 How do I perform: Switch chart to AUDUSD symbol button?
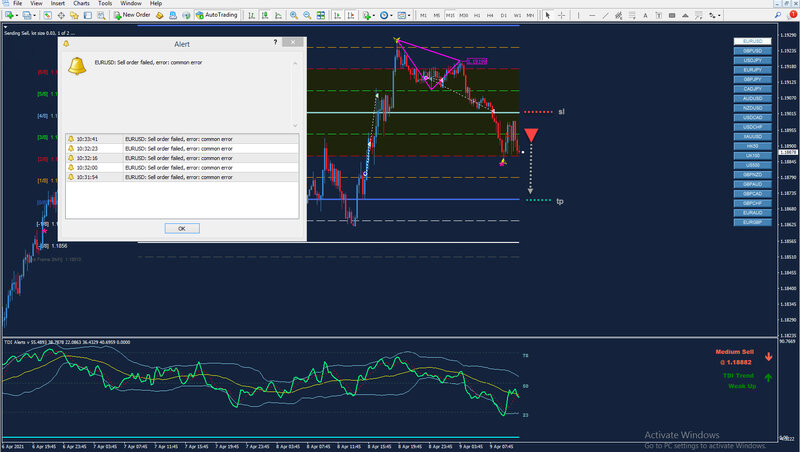pos(753,98)
